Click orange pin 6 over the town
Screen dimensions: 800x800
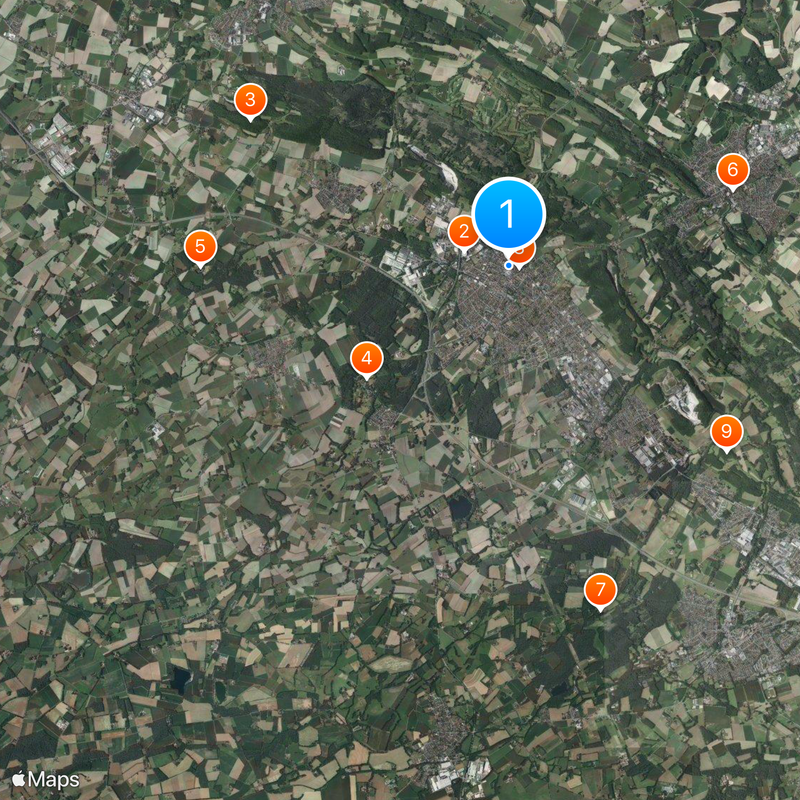click(x=733, y=170)
